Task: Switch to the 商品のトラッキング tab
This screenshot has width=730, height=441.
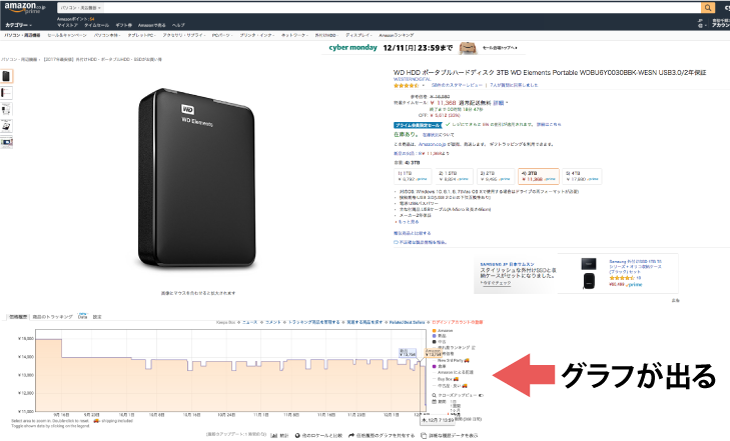Action: point(53,317)
